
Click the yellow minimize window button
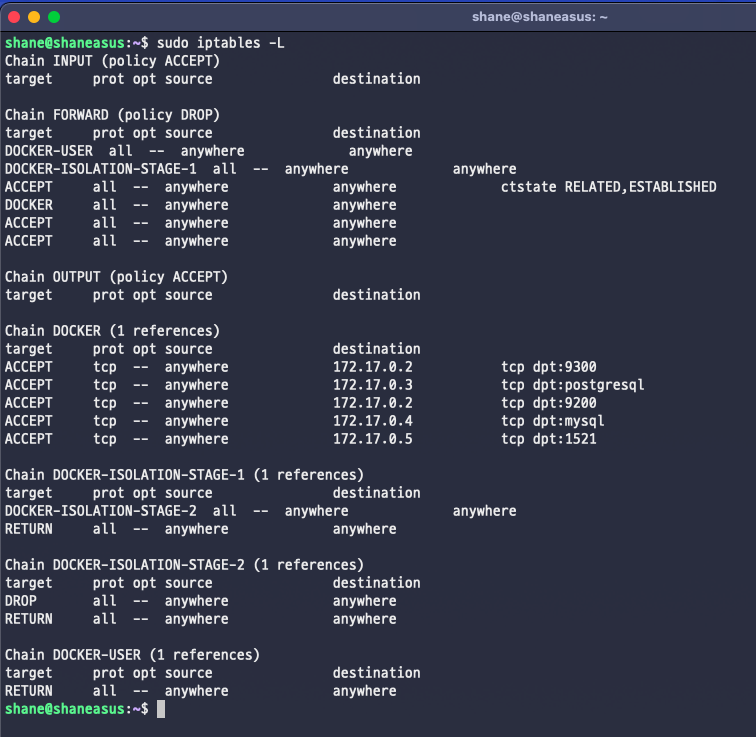(34, 17)
